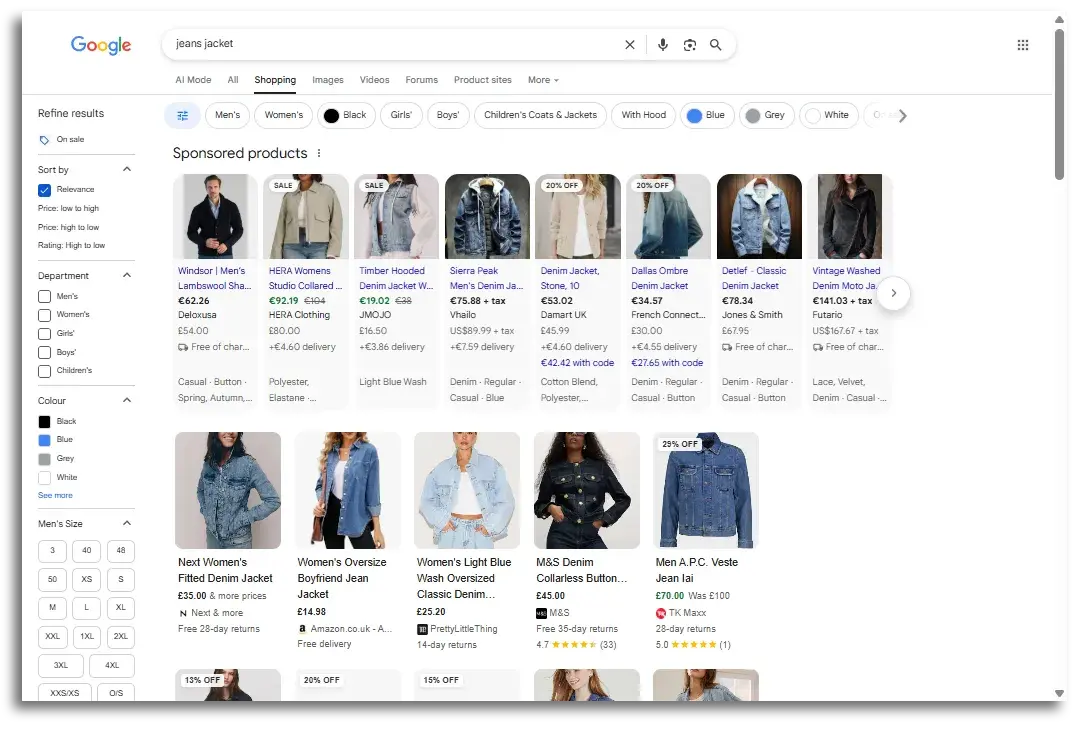
Task: Switch to the Forums tab
Action: [422, 80]
